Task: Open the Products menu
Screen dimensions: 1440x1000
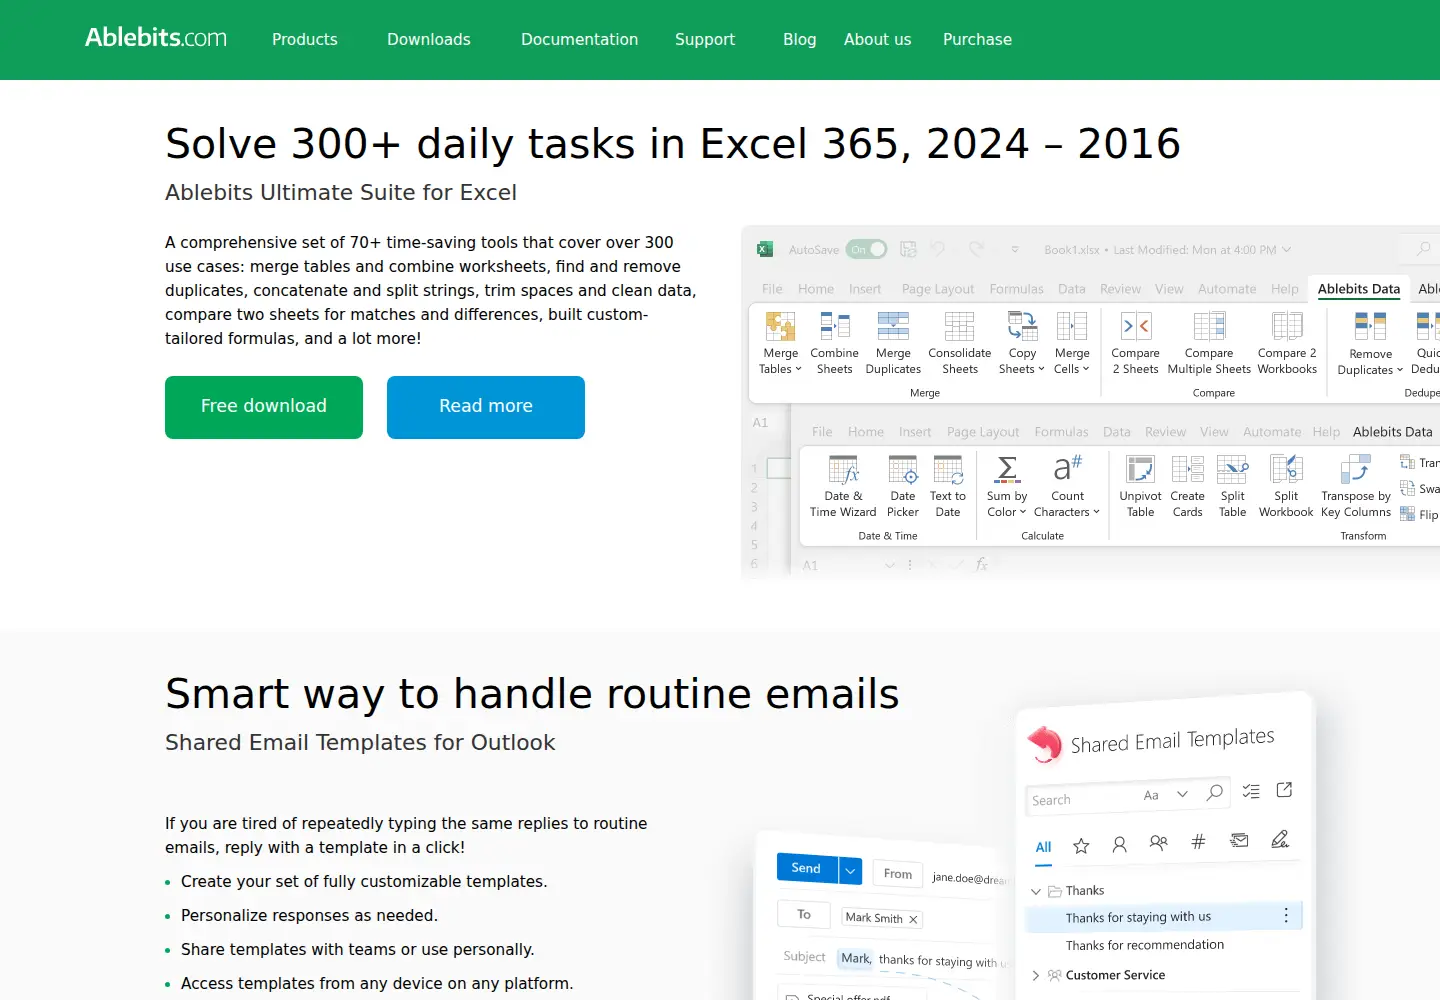Action: tap(305, 39)
